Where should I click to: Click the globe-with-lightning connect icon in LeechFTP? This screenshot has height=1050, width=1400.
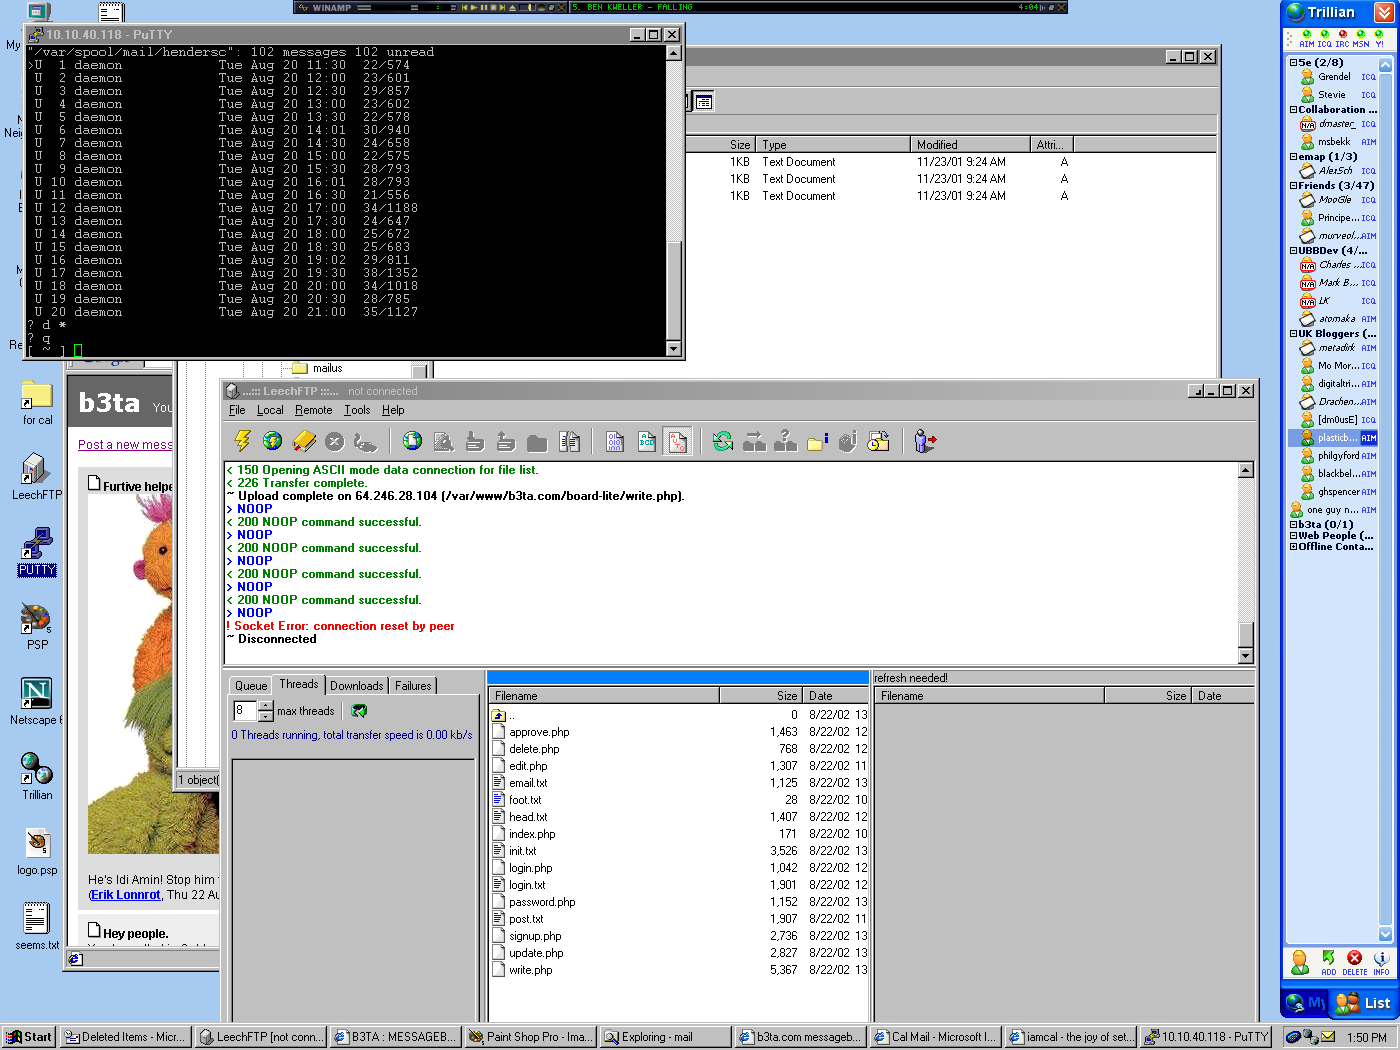tap(272, 441)
